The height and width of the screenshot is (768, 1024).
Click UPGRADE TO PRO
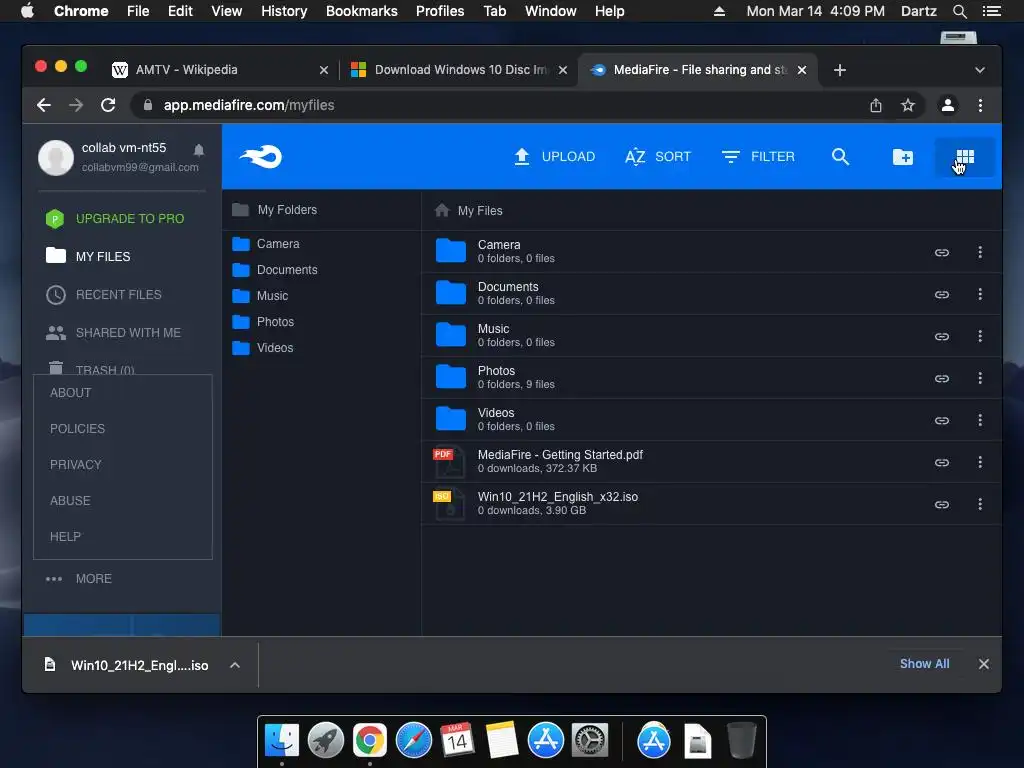tap(115, 219)
